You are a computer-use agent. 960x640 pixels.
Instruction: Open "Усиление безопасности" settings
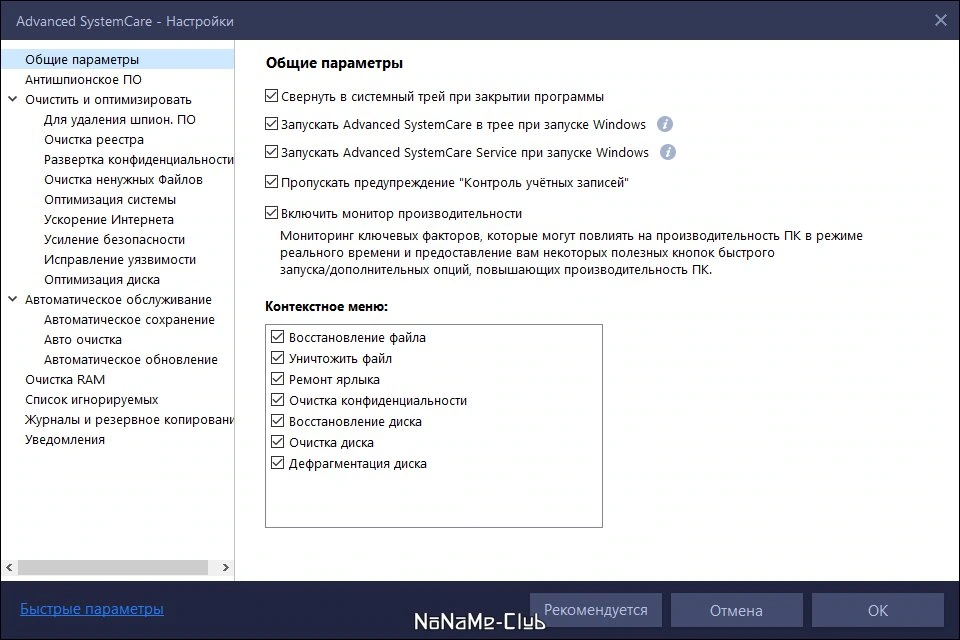[114, 239]
